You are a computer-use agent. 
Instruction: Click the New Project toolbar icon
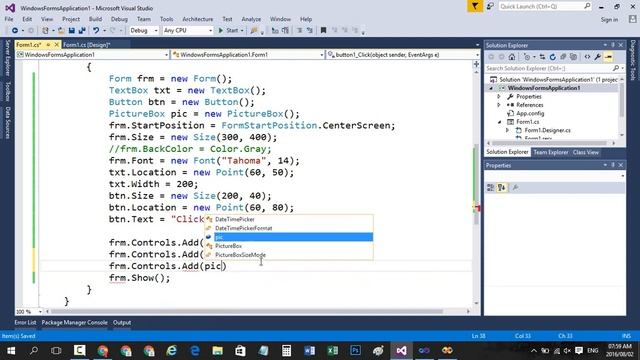pos(45,31)
